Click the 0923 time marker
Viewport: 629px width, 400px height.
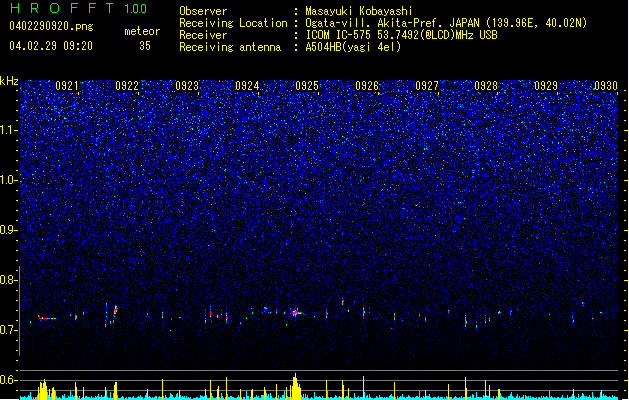coord(187,86)
